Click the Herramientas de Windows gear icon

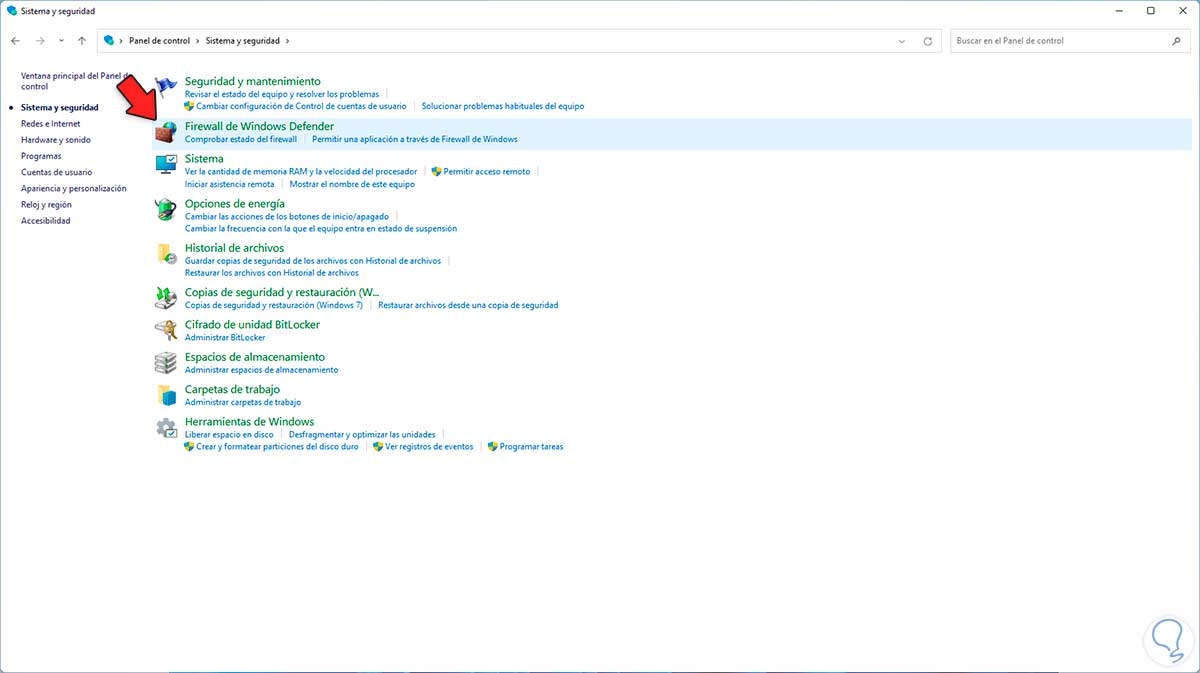click(166, 428)
